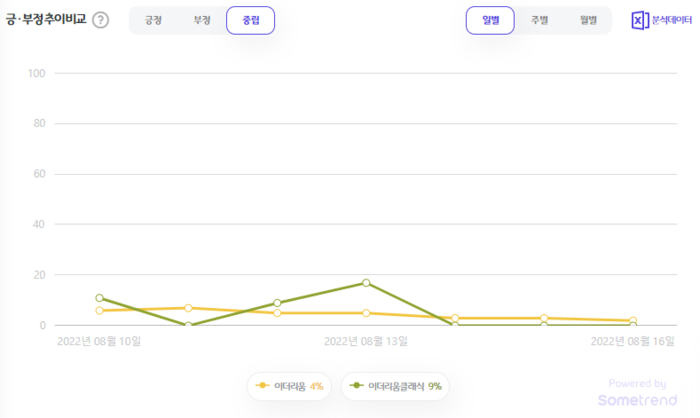Switch to 주별 weekly view

click(x=539, y=20)
